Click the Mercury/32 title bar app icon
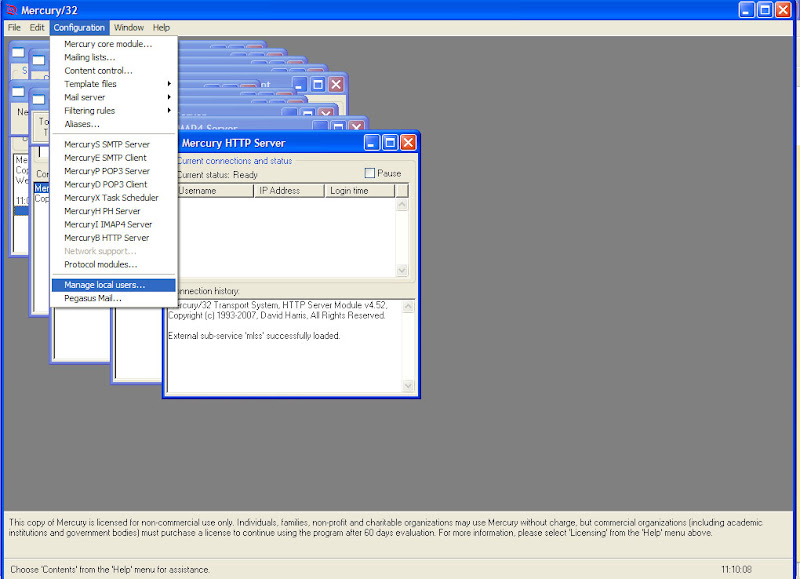800x579 pixels. pos(11,10)
